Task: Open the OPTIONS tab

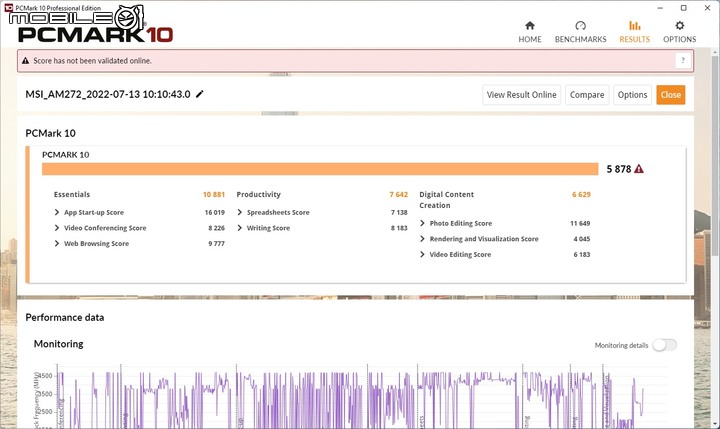Action: point(680,32)
